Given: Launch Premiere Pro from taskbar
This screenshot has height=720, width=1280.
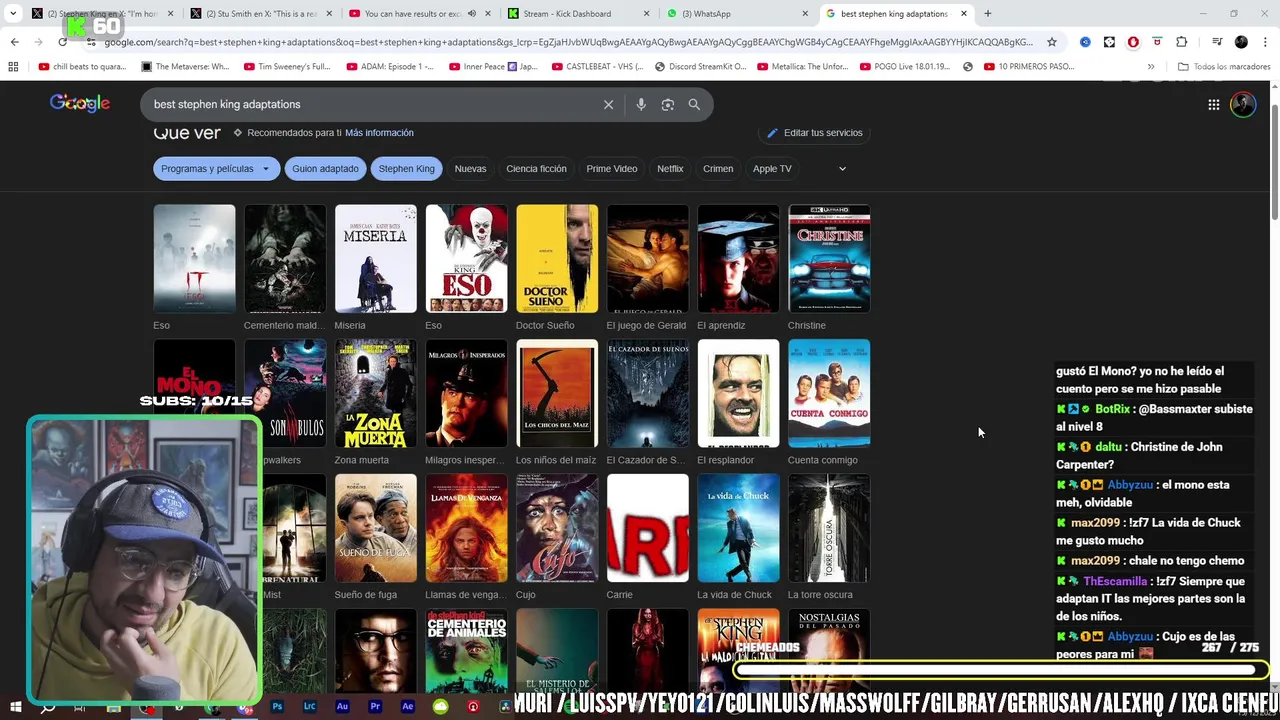Looking at the screenshot, I should tap(375, 706).
